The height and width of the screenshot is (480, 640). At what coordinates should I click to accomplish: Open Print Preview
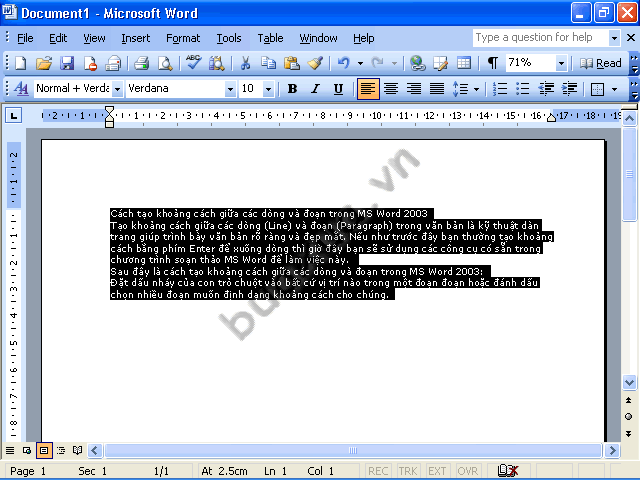point(165,63)
